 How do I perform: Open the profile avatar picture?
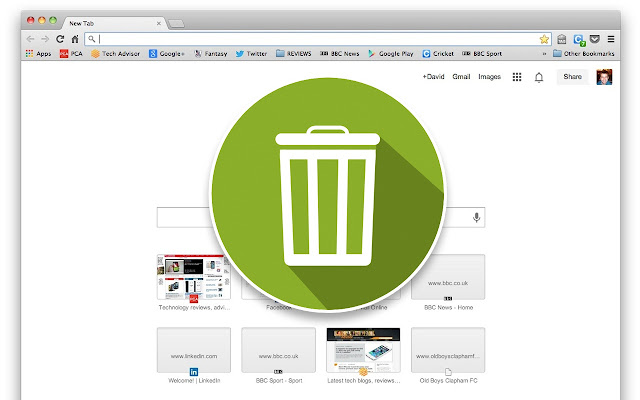(x=604, y=77)
